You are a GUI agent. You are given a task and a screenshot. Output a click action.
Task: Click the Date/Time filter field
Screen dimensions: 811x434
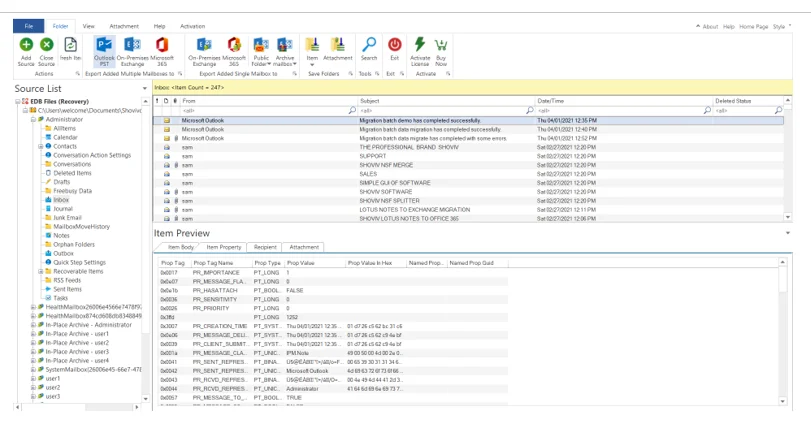pos(624,111)
